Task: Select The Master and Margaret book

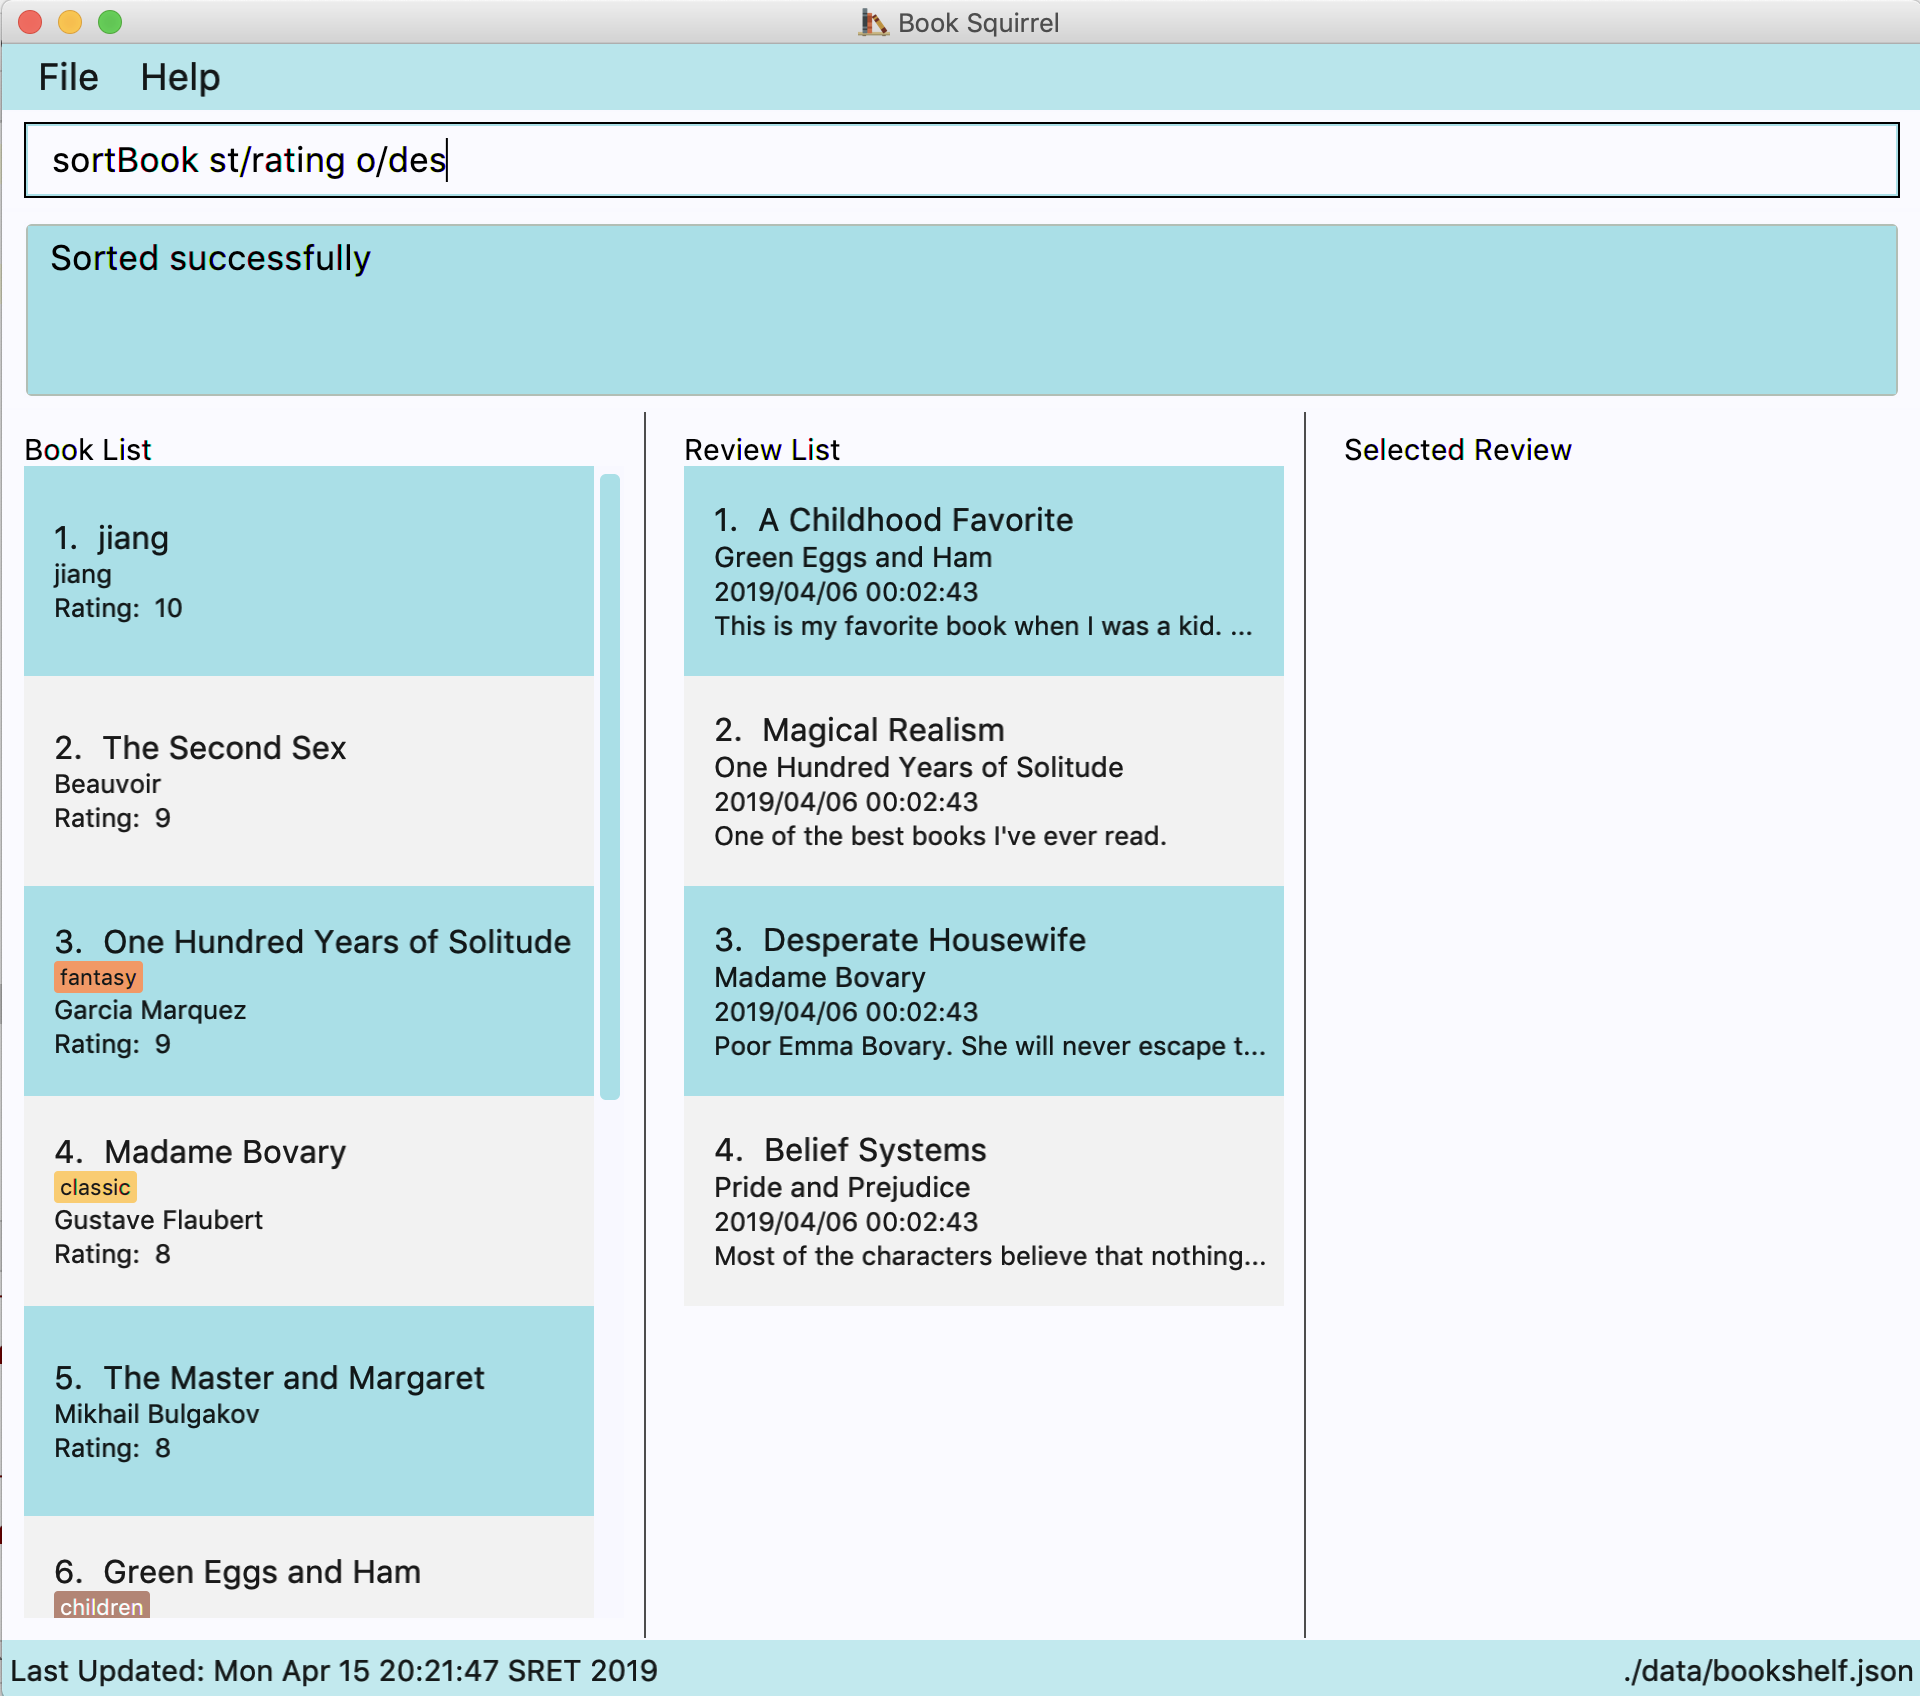Action: tap(309, 1411)
